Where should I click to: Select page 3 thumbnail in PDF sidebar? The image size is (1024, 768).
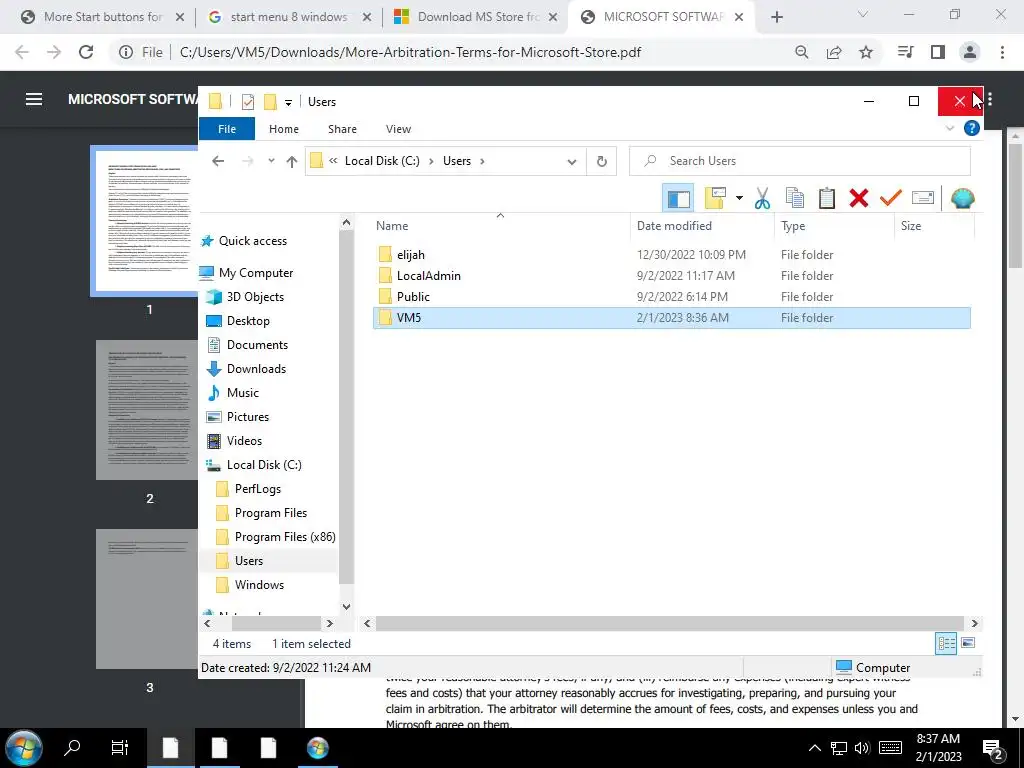pos(147,599)
